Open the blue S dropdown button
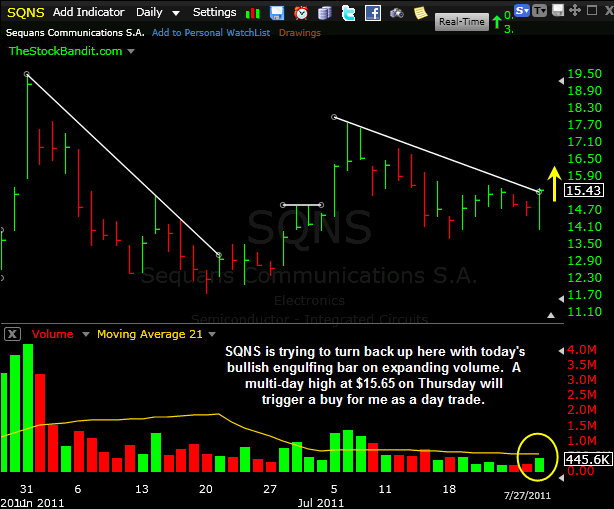This screenshot has height=509, width=614. 522,11
